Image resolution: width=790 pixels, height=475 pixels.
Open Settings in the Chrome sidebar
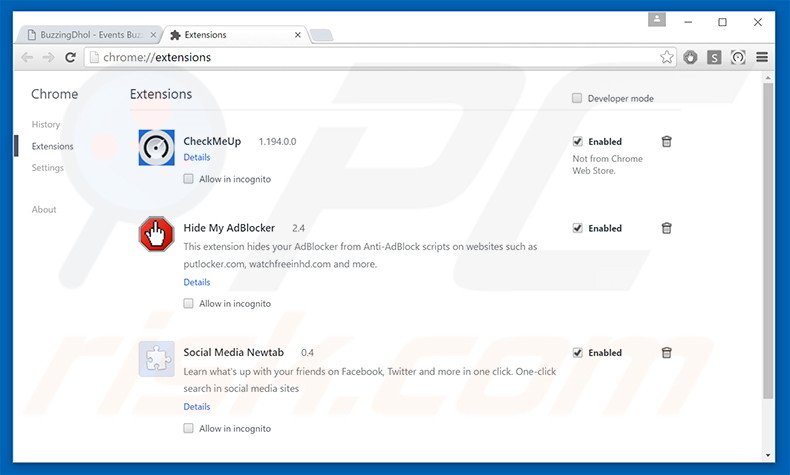(48, 168)
